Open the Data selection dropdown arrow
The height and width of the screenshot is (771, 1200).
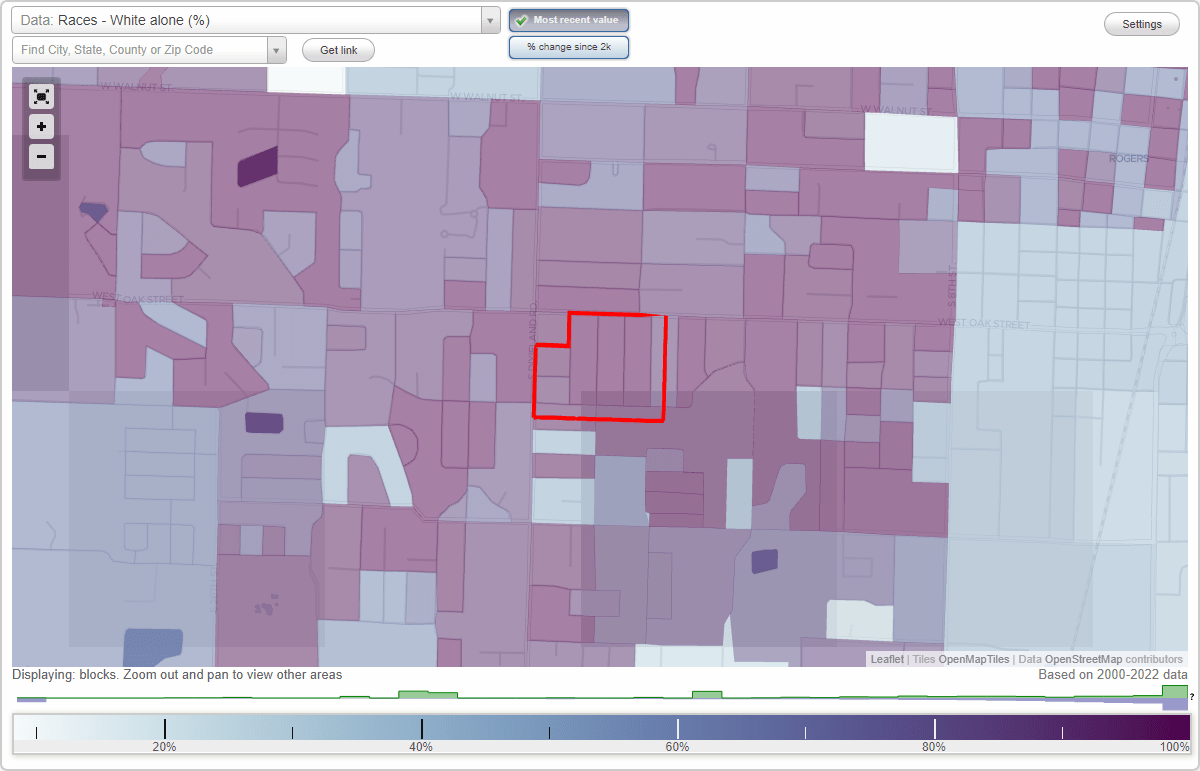[490, 20]
